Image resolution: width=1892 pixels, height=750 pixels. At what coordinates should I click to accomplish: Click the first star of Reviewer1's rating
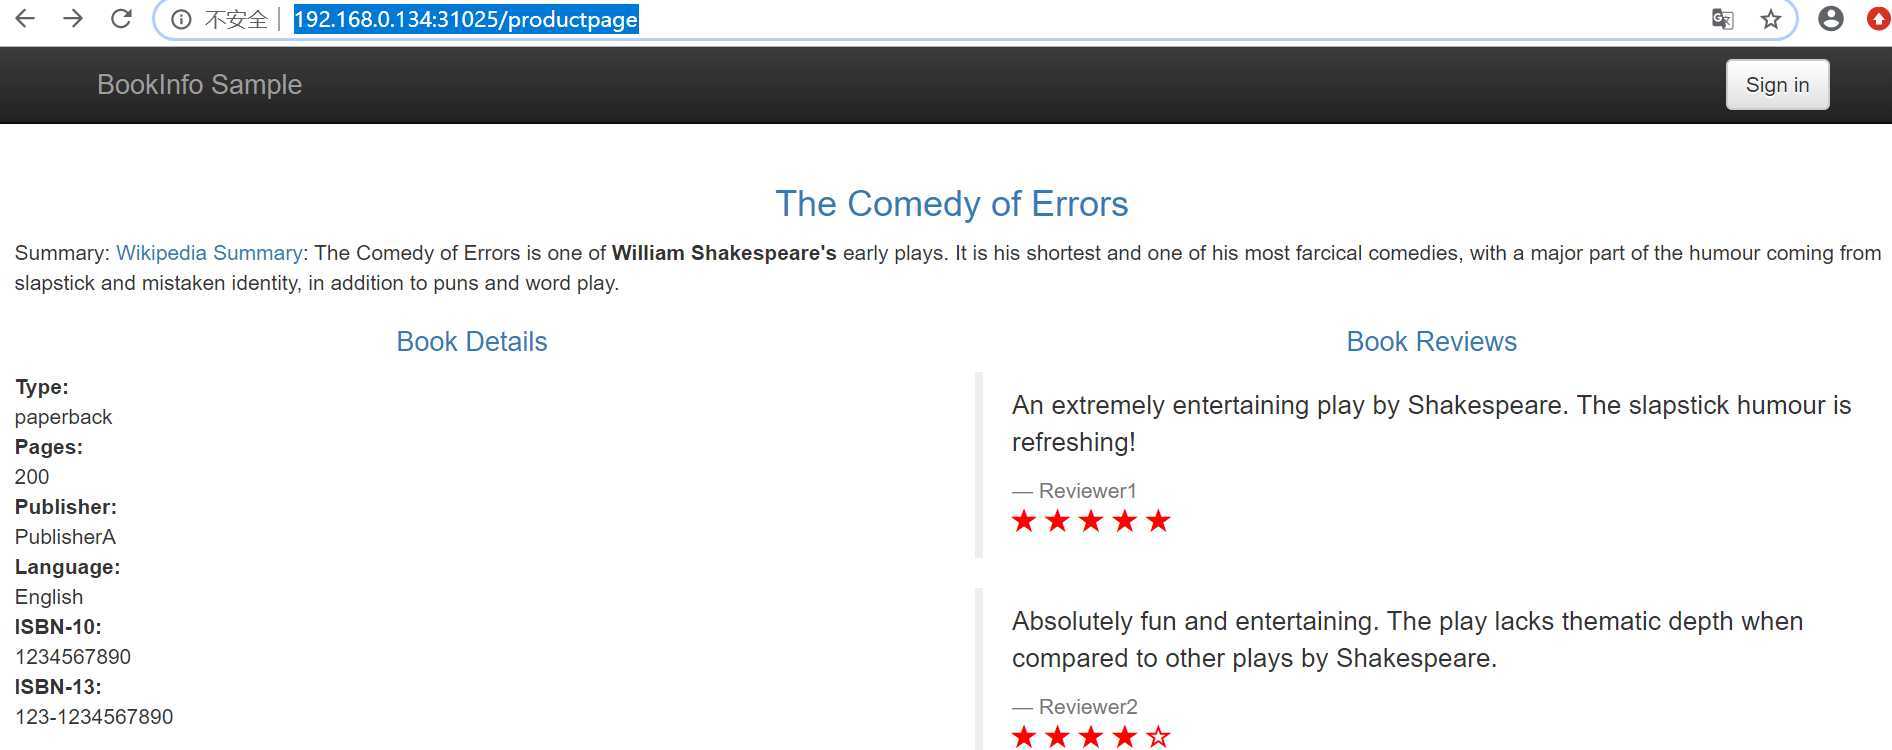(1024, 521)
